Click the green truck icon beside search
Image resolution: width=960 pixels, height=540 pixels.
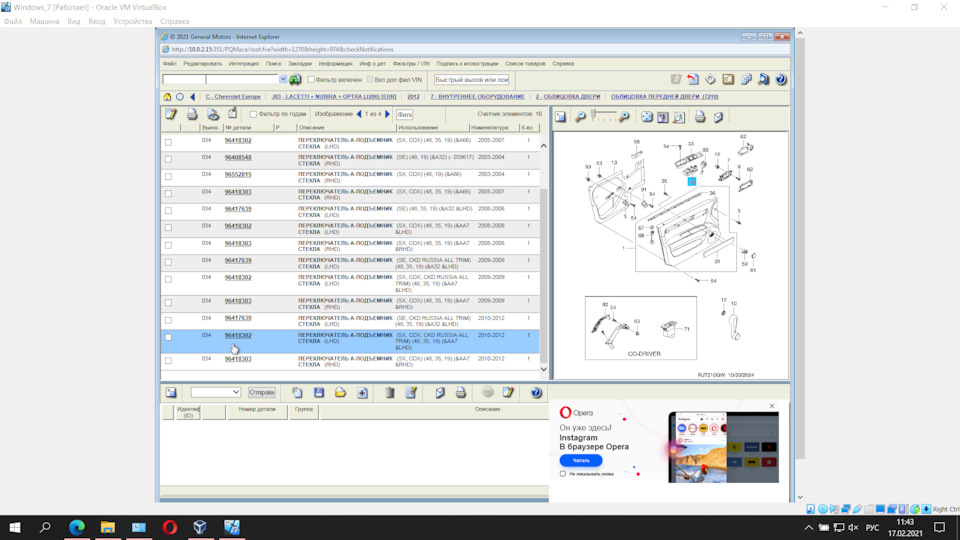pyautogui.click(x=295, y=79)
